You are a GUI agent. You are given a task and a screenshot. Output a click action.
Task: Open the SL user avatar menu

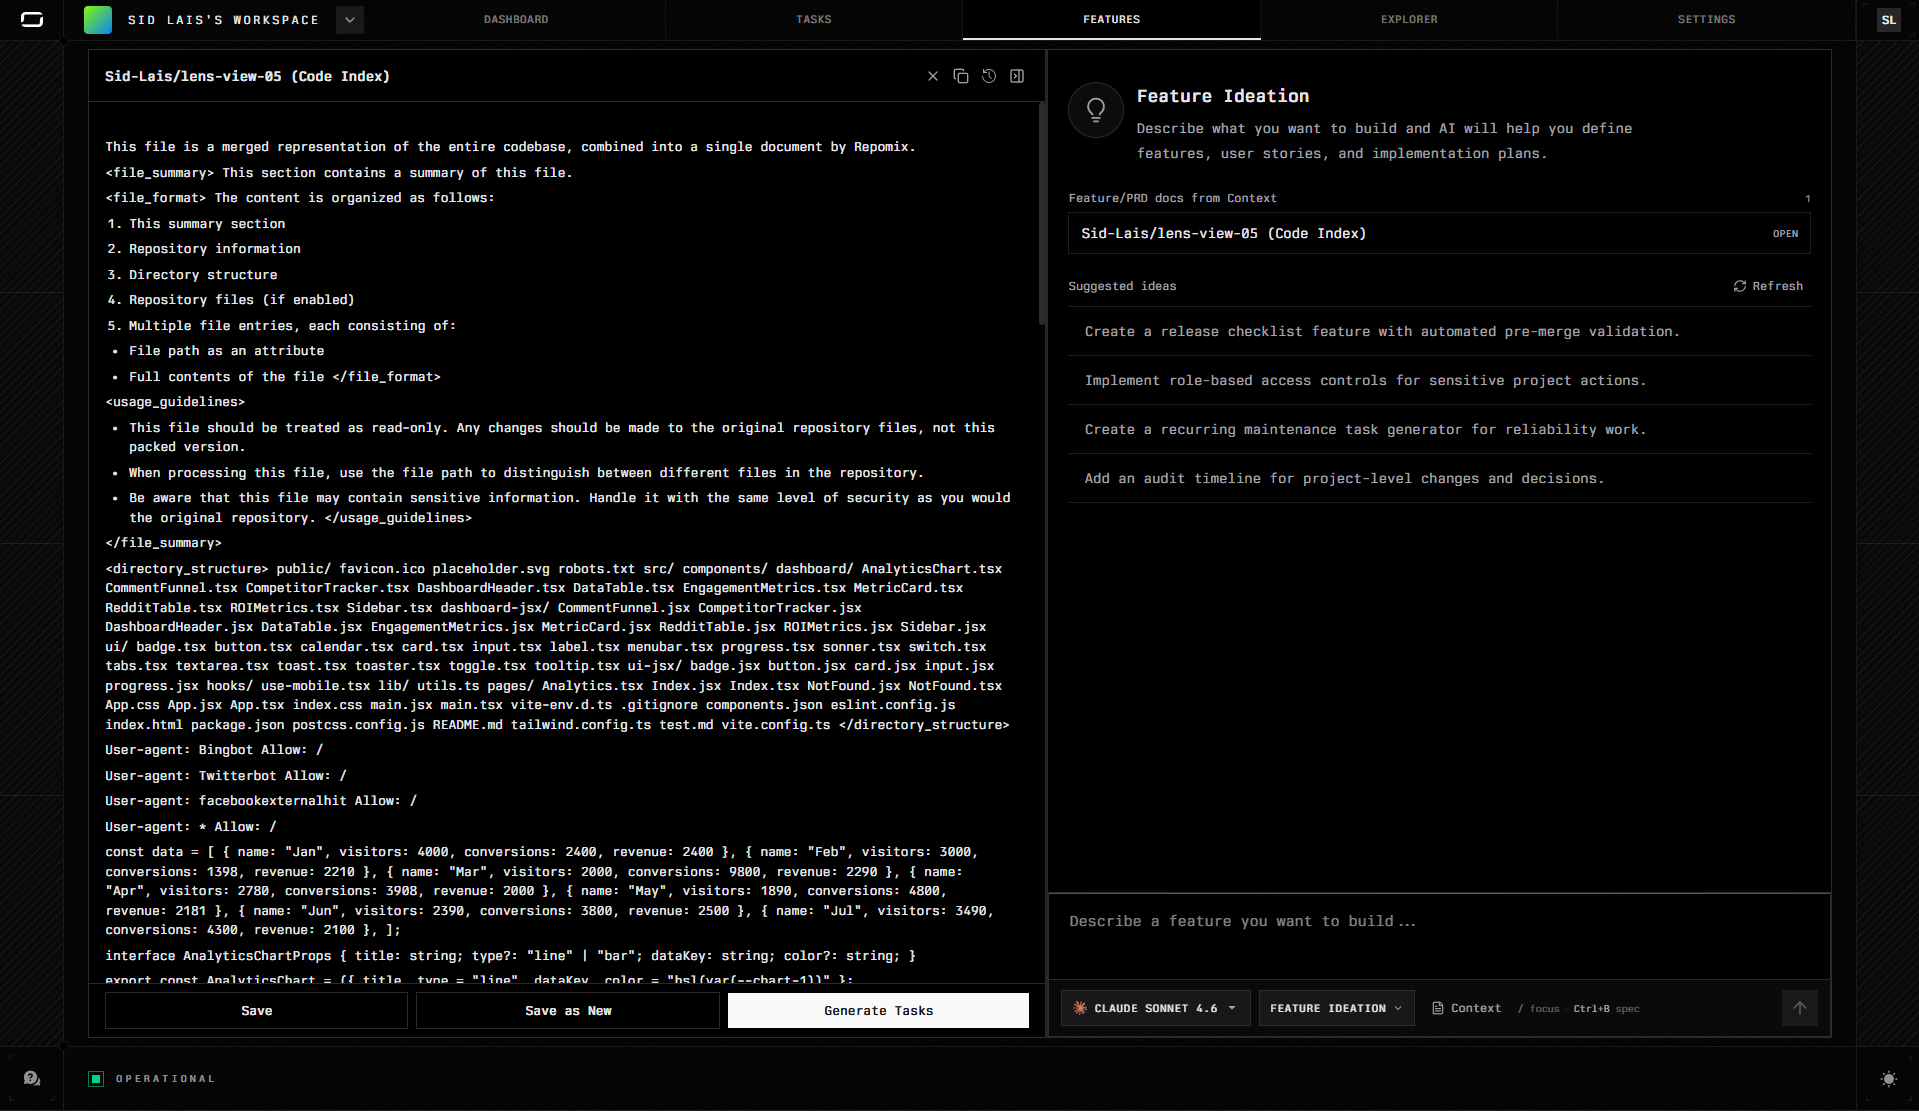point(1887,20)
